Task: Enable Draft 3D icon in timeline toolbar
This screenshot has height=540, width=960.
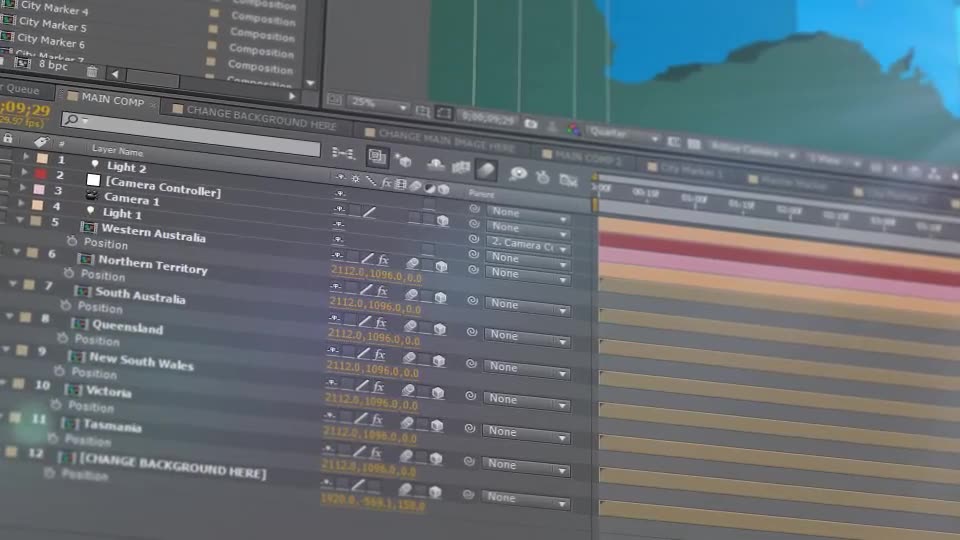Action: [x=404, y=161]
